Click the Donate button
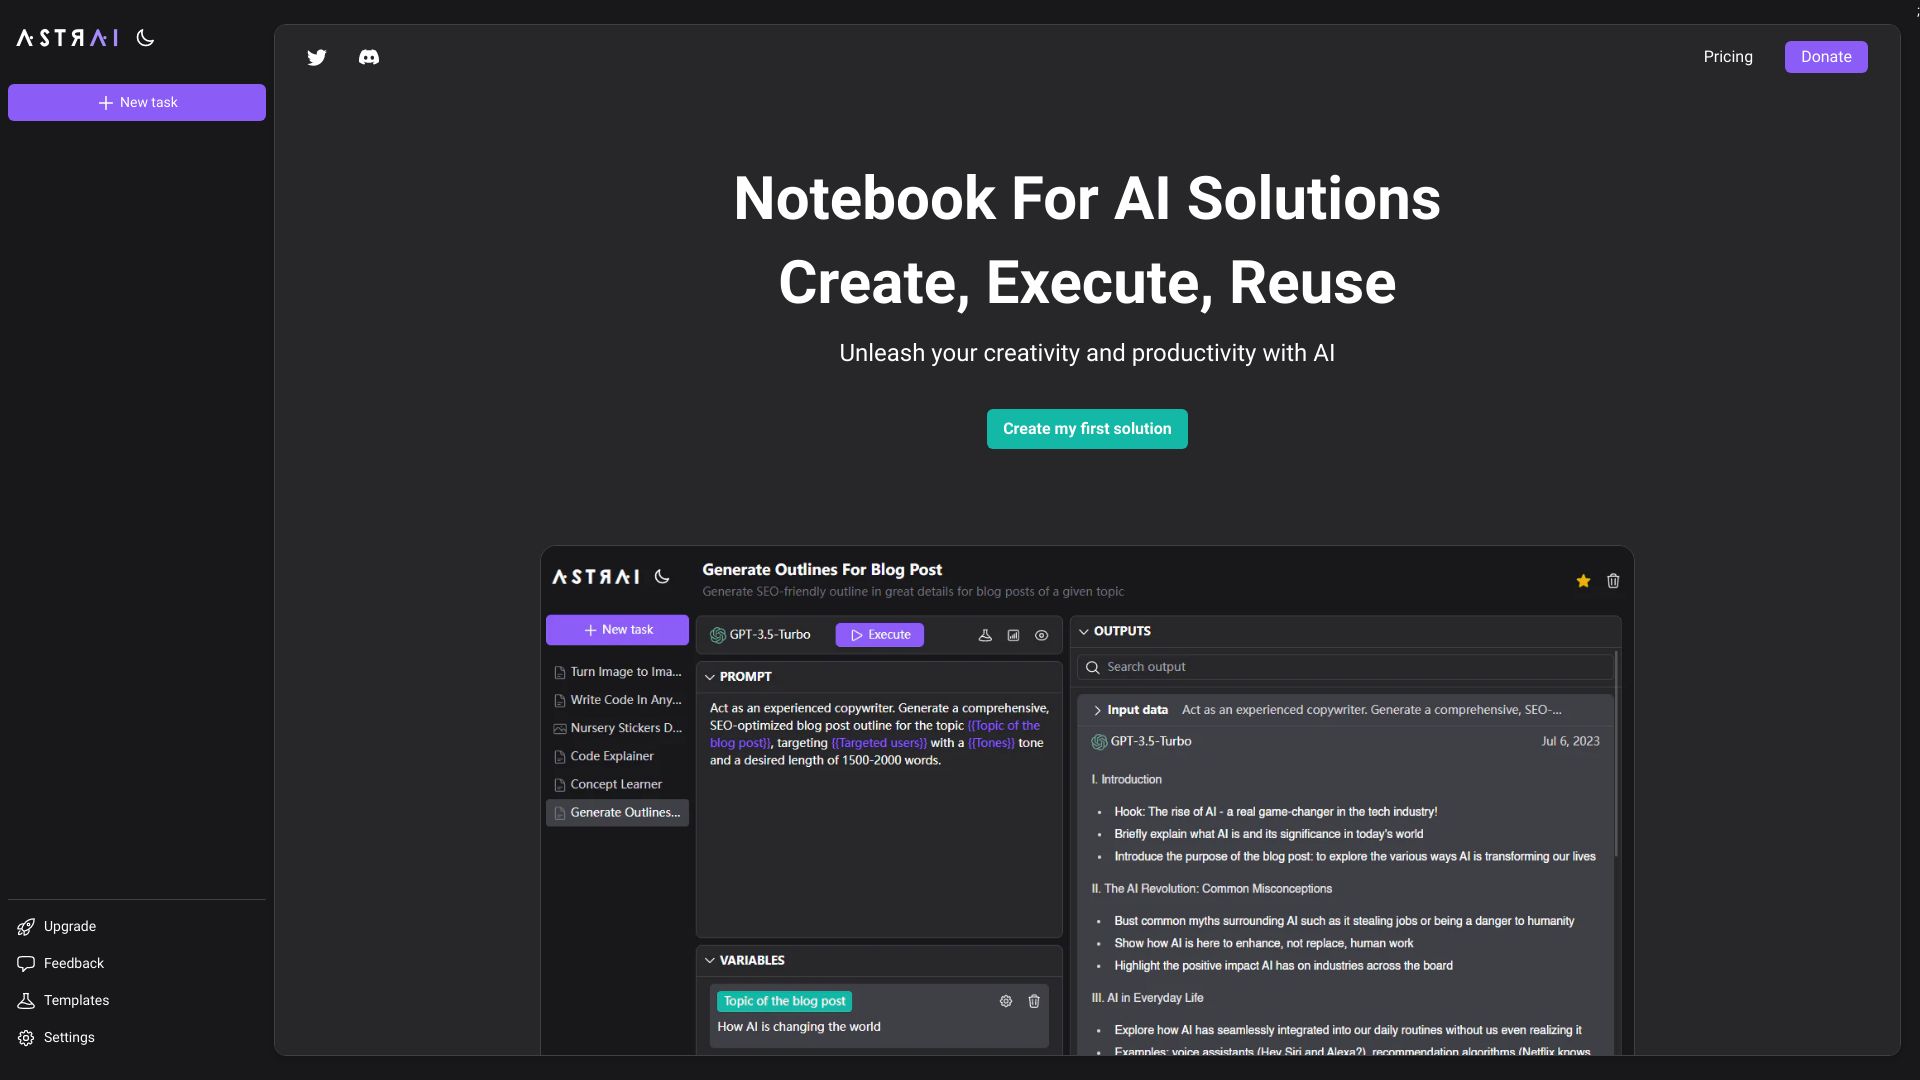This screenshot has width=1920, height=1080. 1826,57
